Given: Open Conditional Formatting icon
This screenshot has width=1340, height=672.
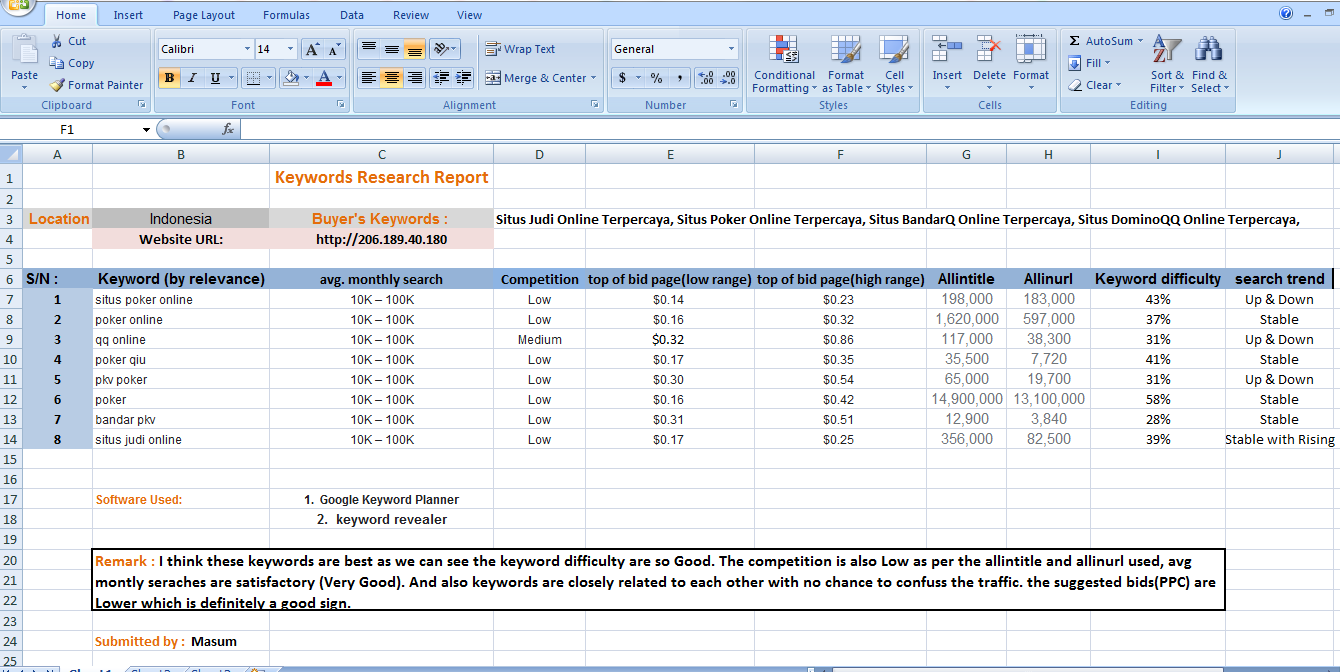Looking at the screenshot, I should coord(783,49).
